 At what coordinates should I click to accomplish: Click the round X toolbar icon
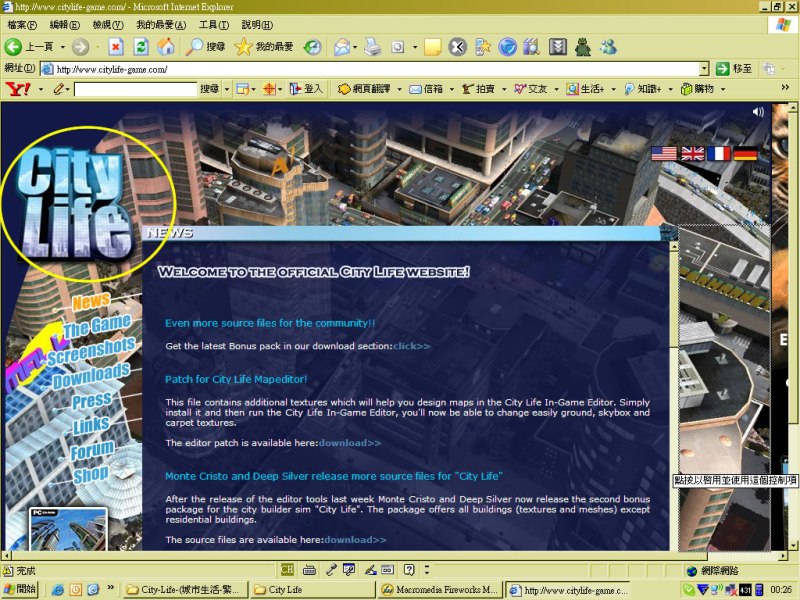click(x=458, y=47)
